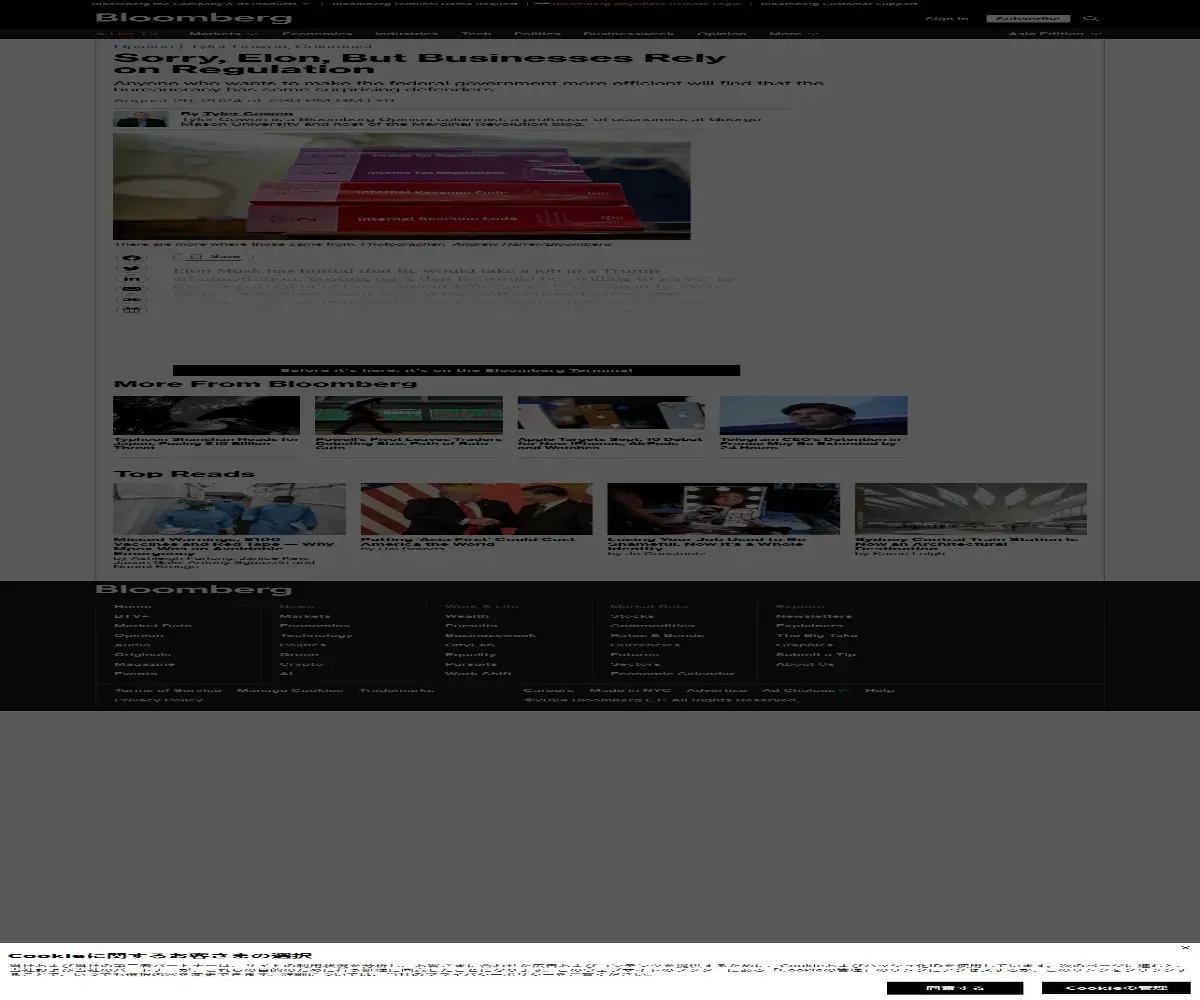This screenshot has width=1200, height=1000.
Task: Click the tax code books article image
Action: click(x=402, y=187)
